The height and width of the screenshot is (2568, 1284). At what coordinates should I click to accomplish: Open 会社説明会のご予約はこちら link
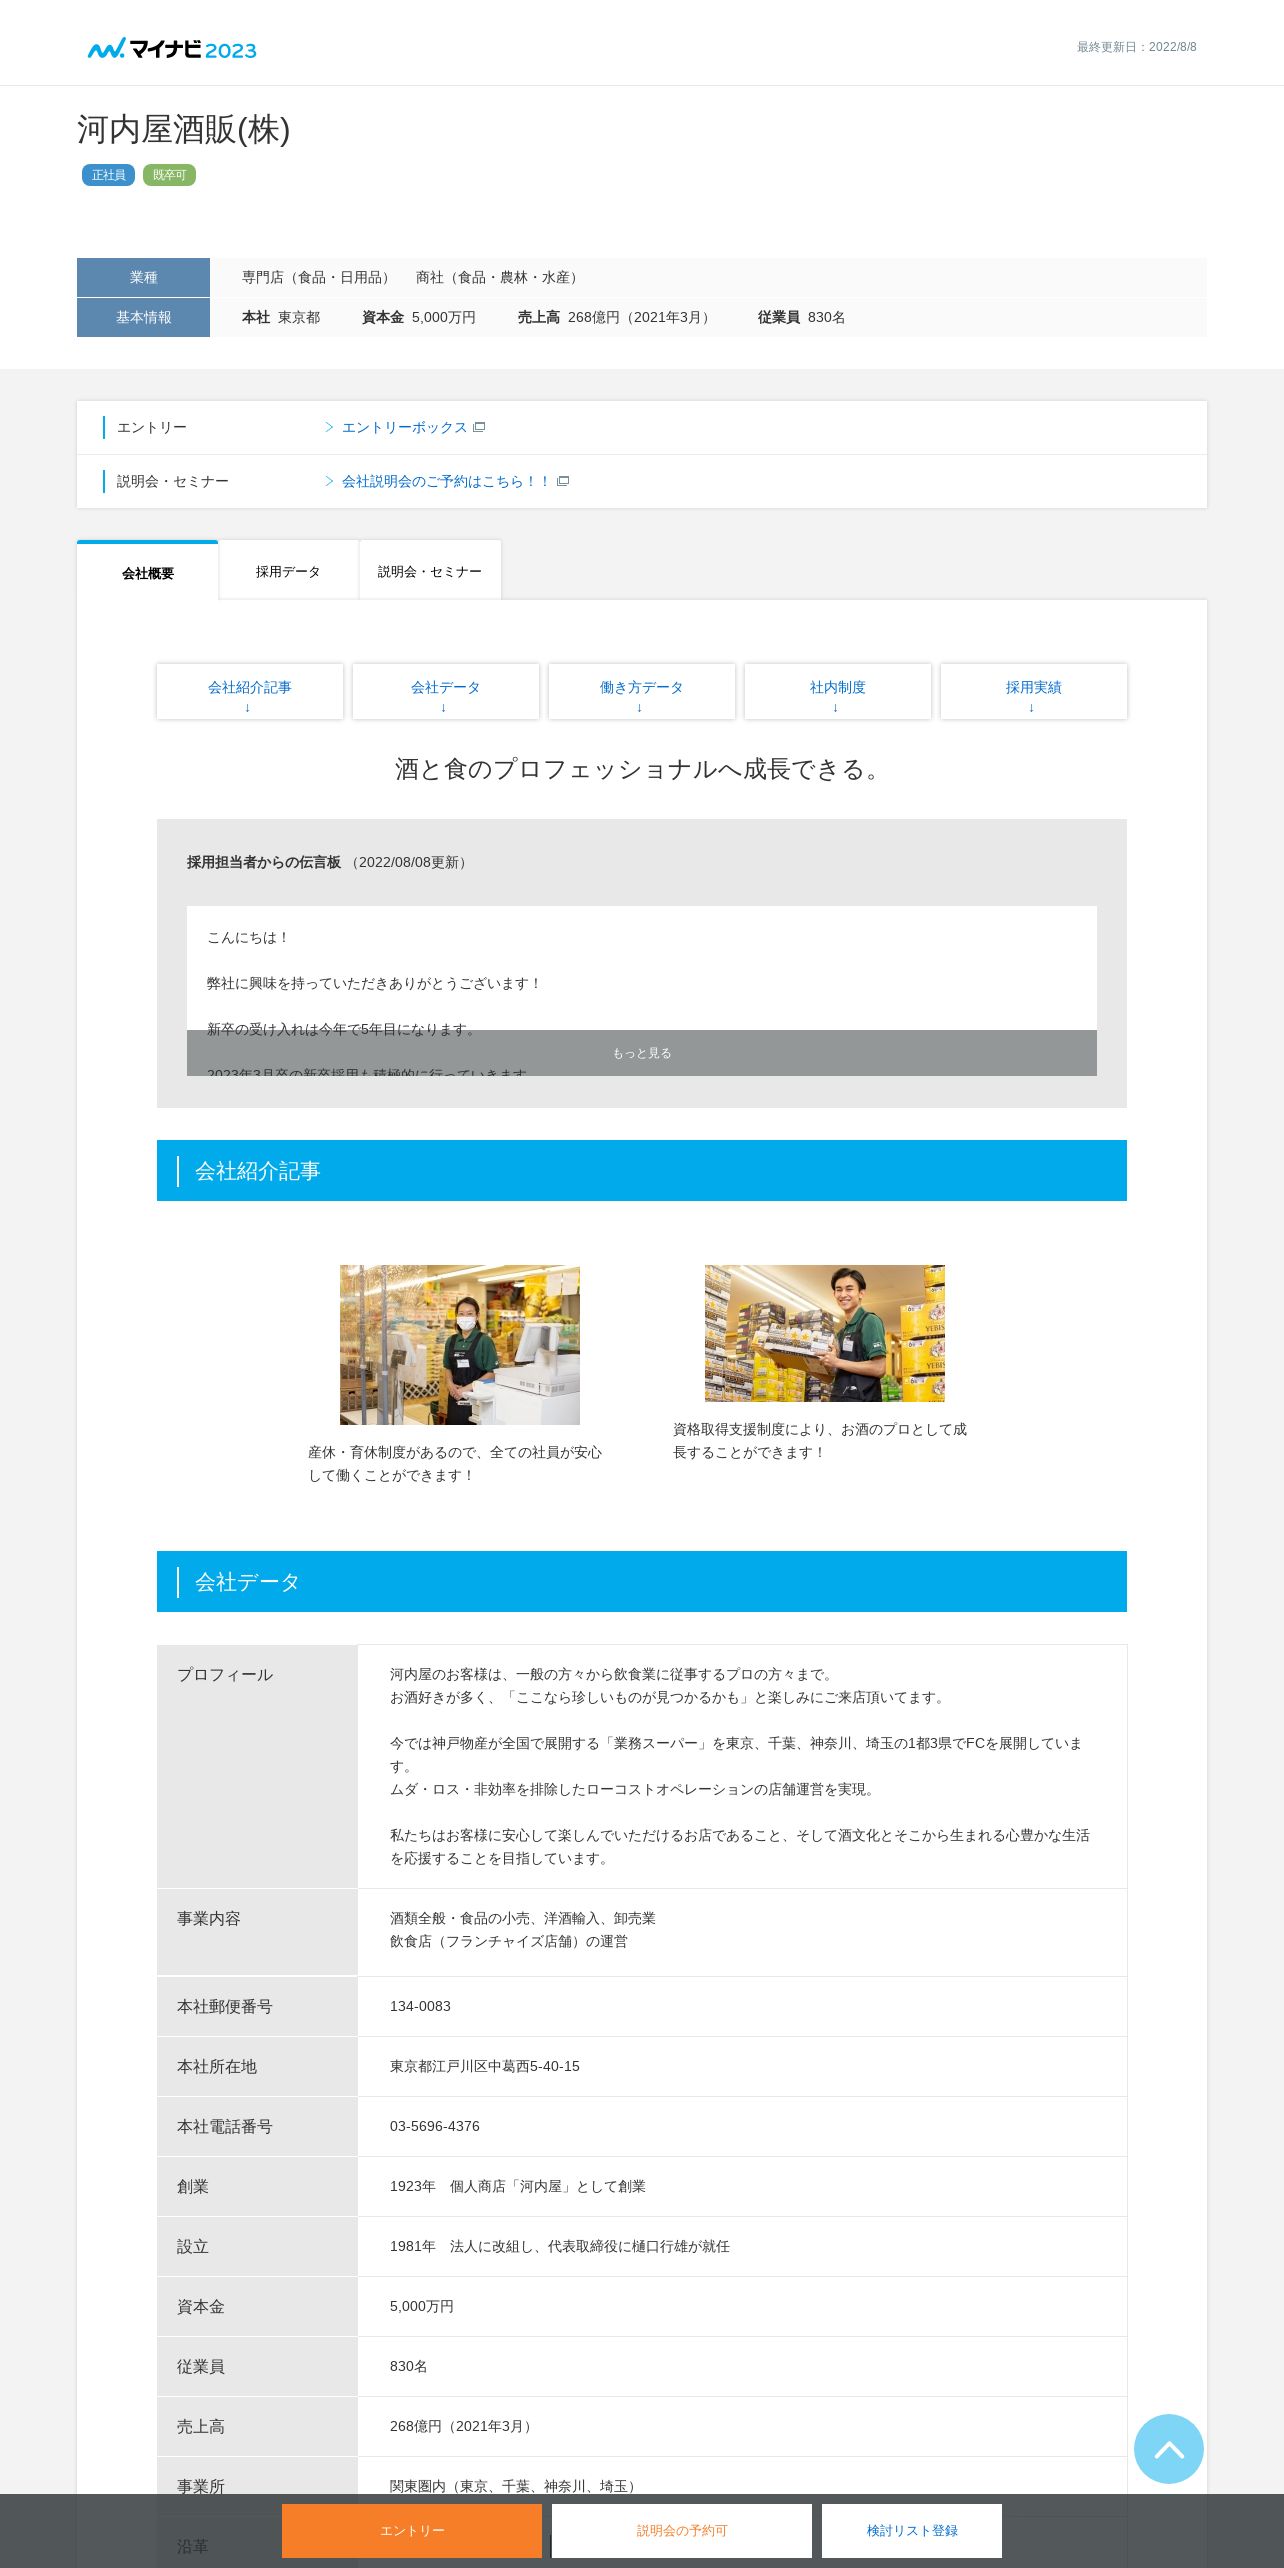coord(446,481)
